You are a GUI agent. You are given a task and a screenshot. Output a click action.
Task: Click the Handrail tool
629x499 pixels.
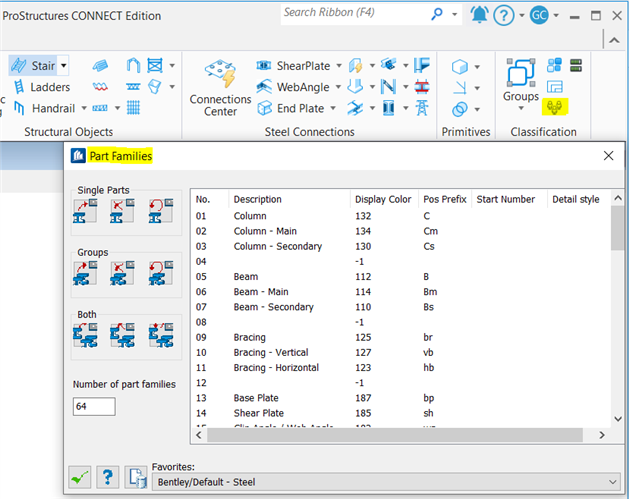pos(44,108)
